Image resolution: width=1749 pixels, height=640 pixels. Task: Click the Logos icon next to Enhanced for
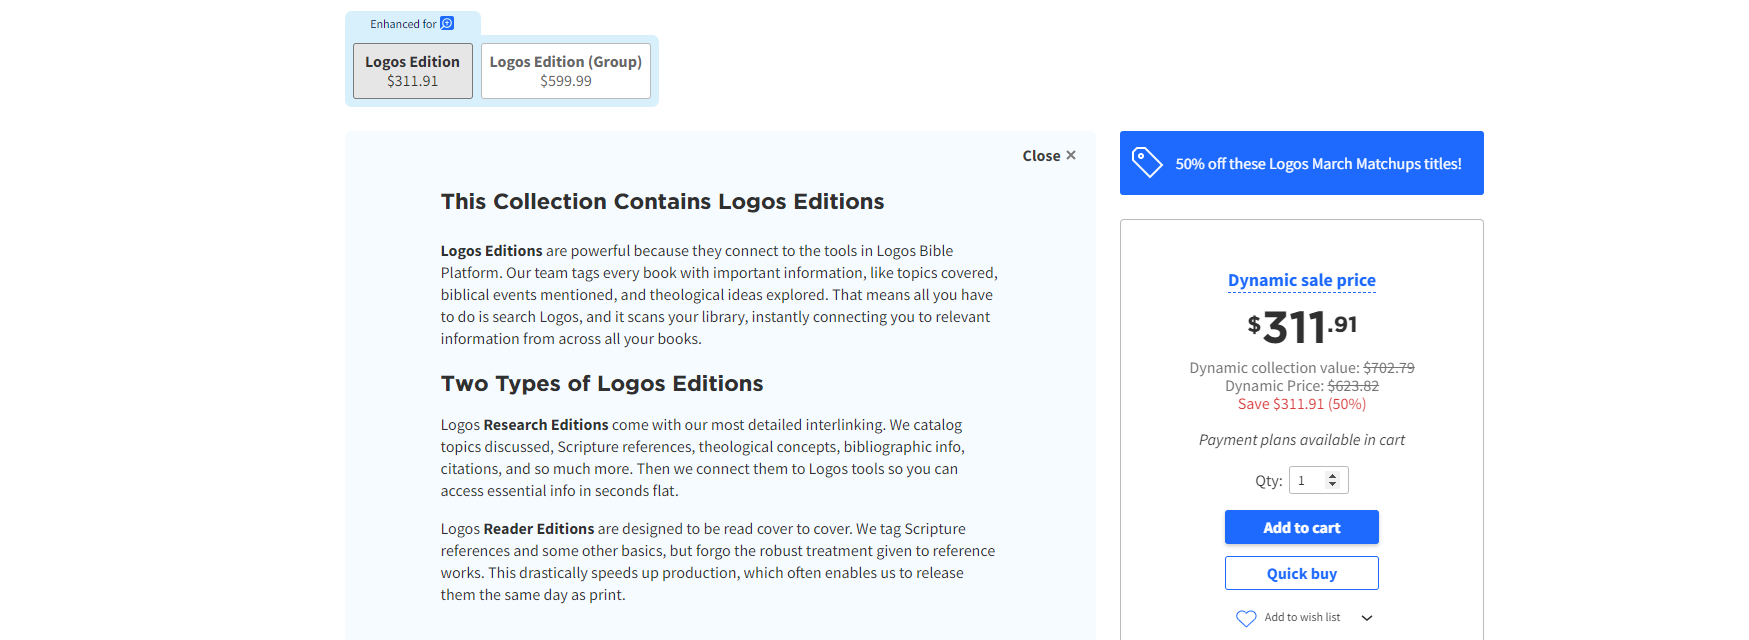(x=447, y=23)
